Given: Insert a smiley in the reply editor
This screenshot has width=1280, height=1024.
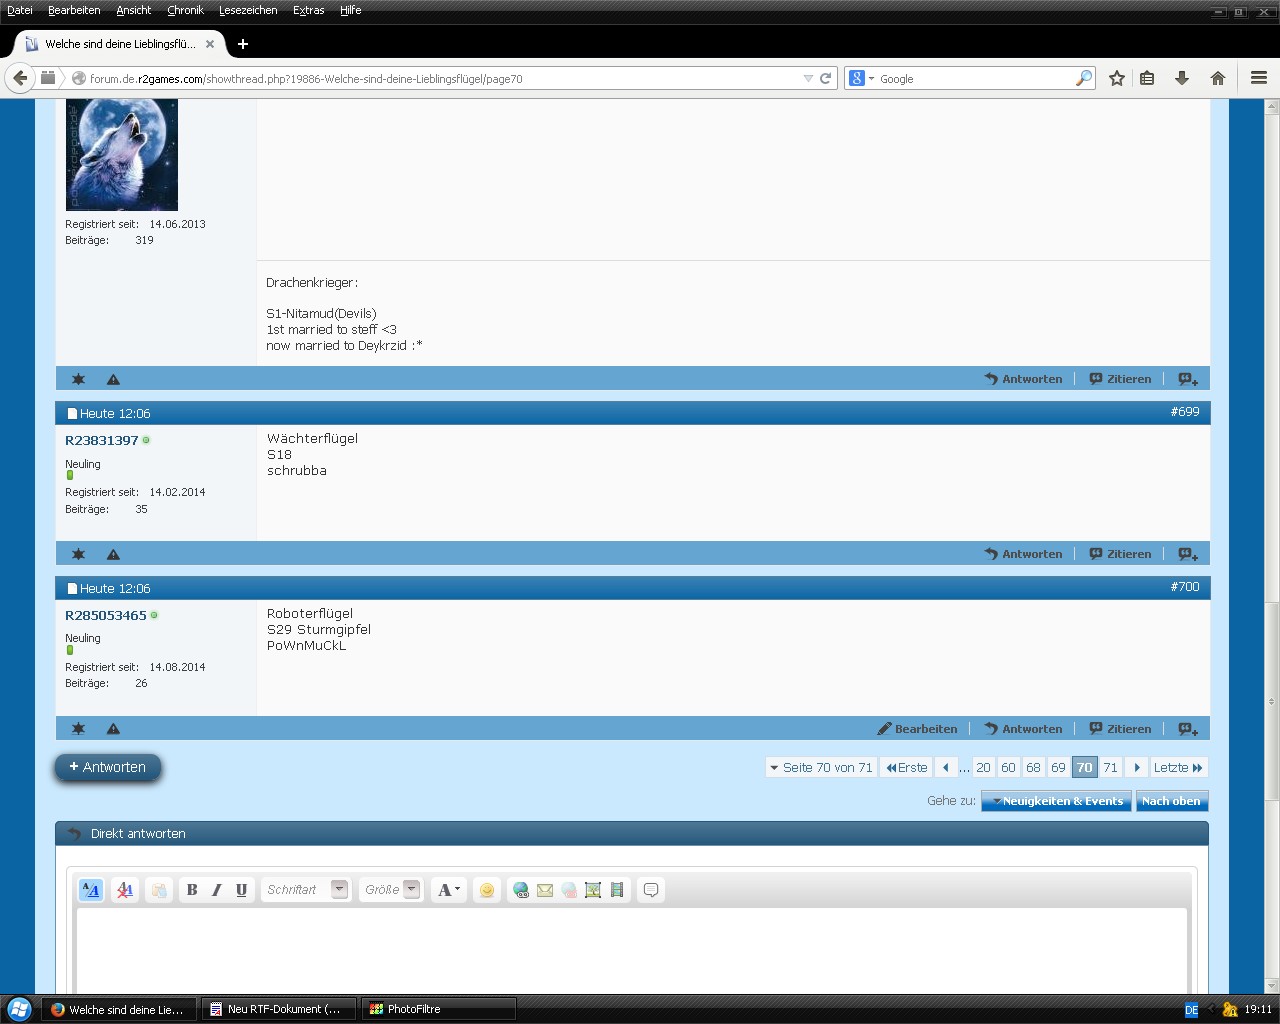Looking at the screenshot, I should coord(487,890).
